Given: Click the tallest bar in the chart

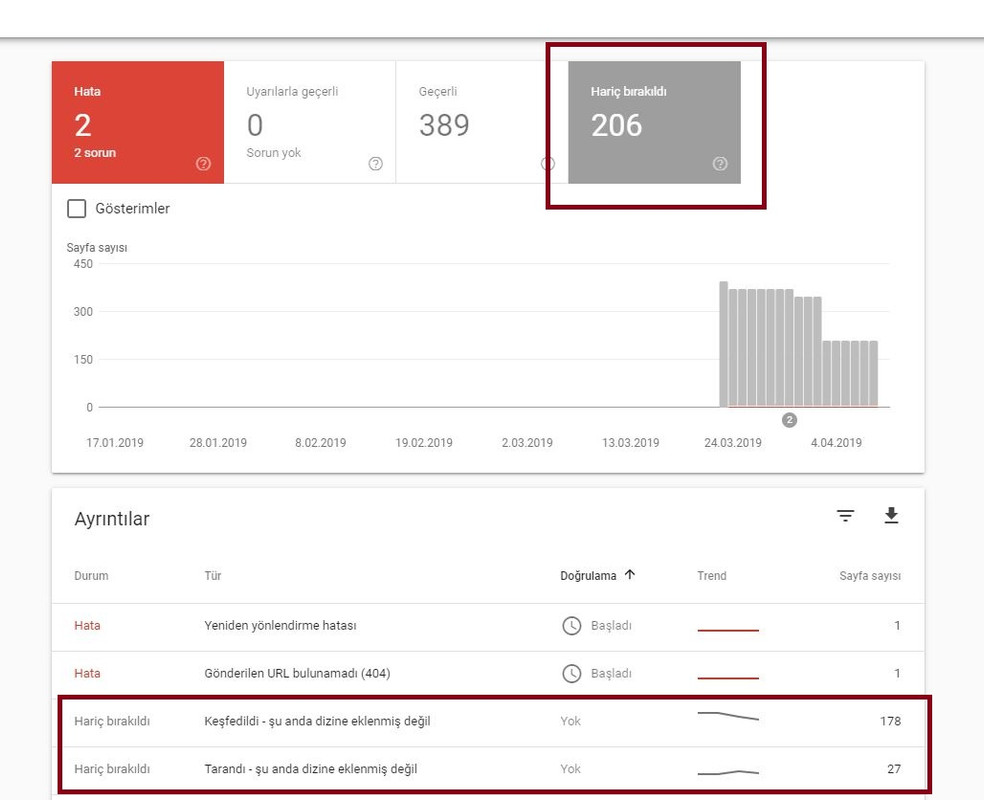Looking at the screenshot, I should tap(724, 344).
